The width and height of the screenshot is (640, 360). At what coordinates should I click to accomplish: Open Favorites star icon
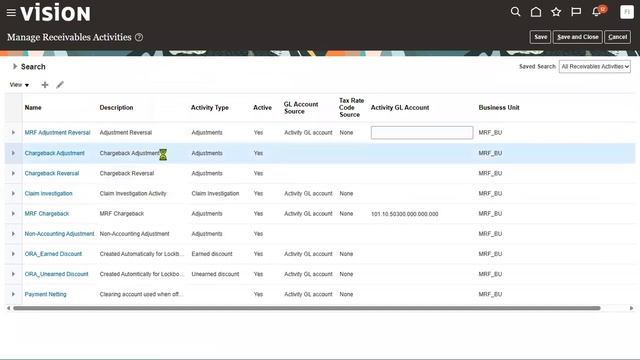pos(556,12)
